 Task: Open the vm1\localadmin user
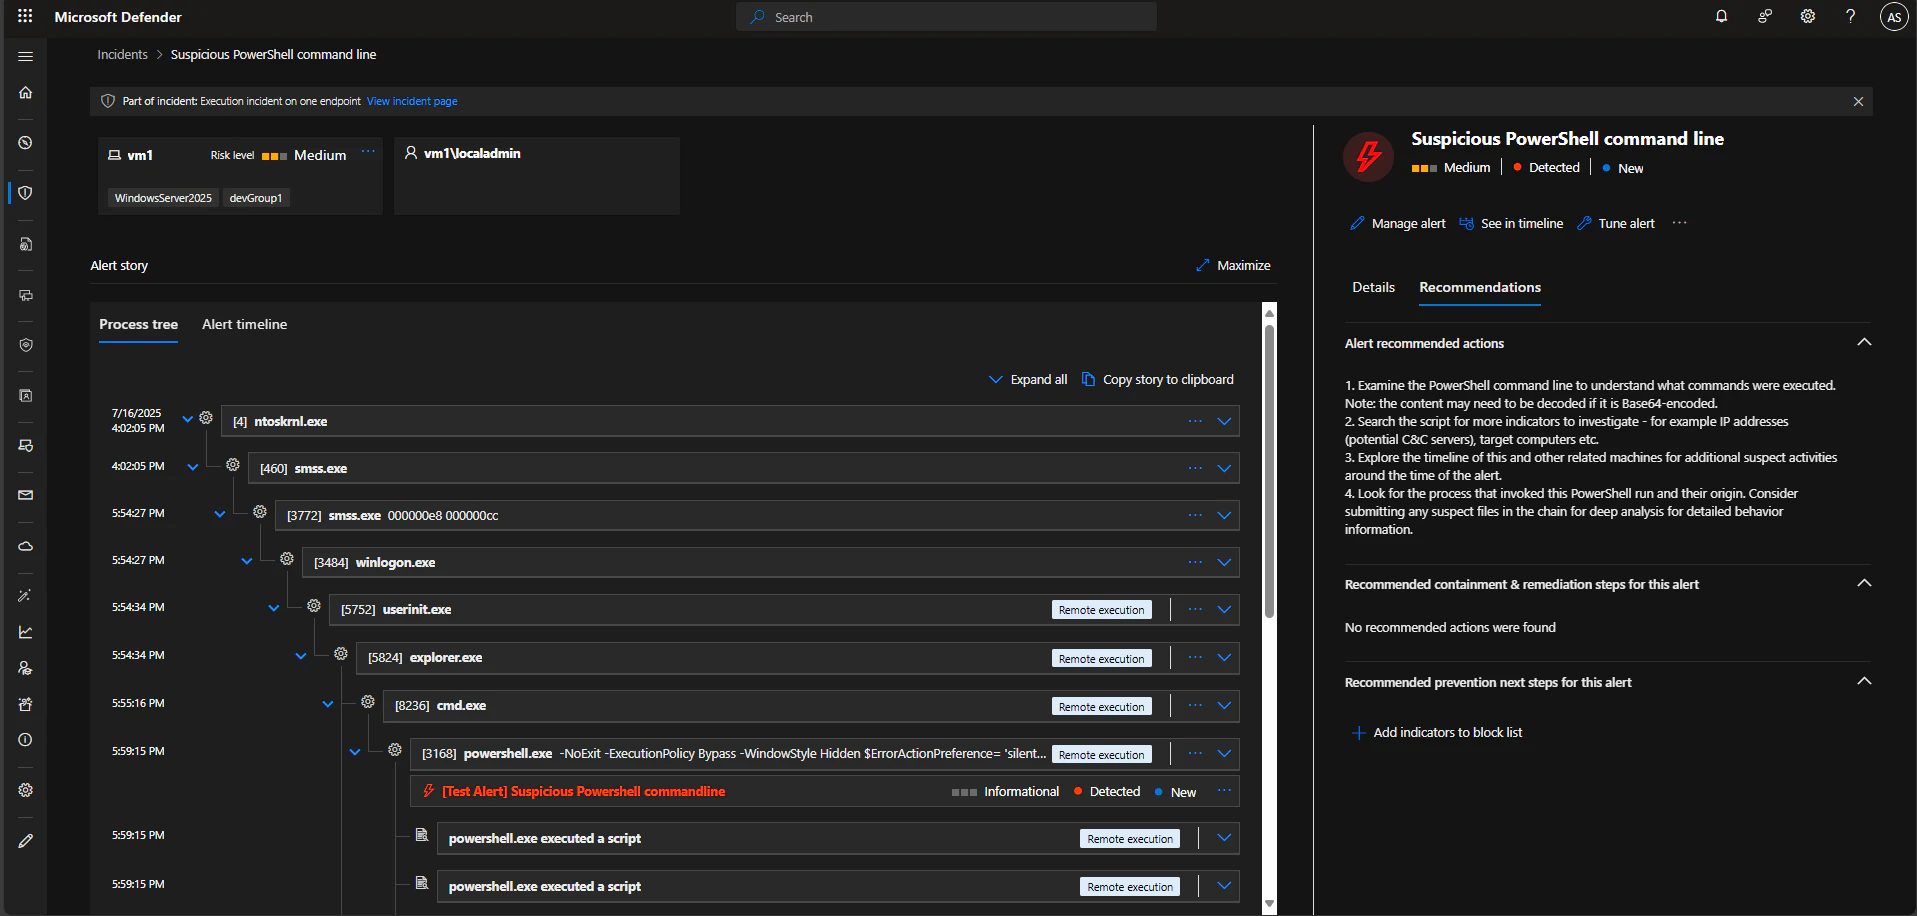472,153
